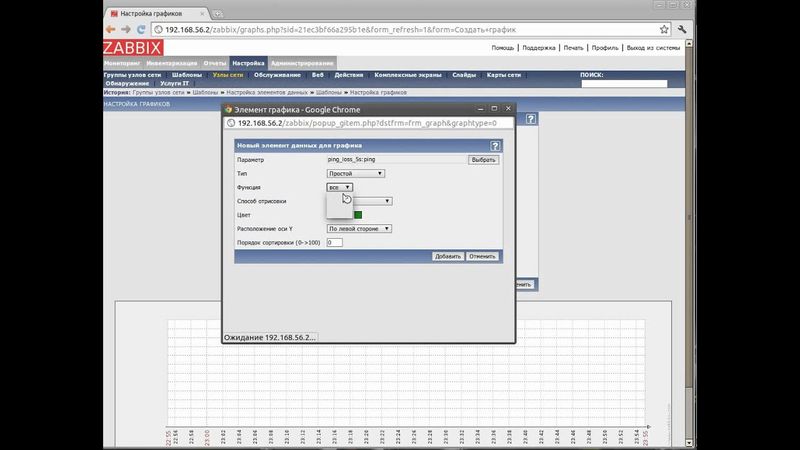This screenshot has width=800, height=450.
Task: Click the Профиль link in top bar
Action: point(603,48)
